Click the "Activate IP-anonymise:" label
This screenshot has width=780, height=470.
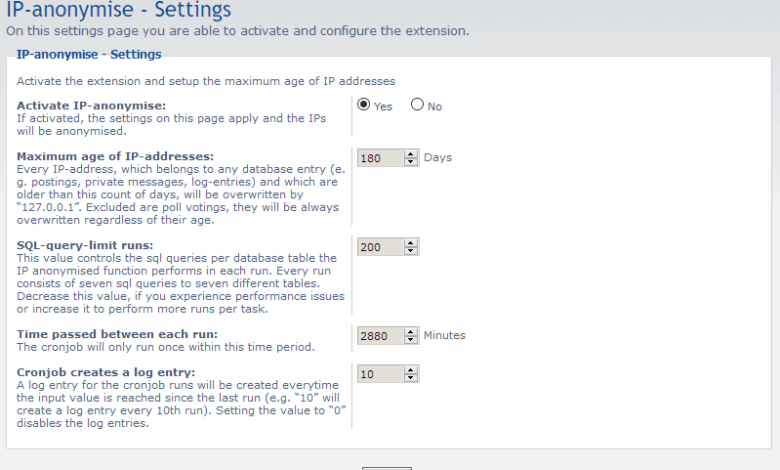[x=91, y=105]
